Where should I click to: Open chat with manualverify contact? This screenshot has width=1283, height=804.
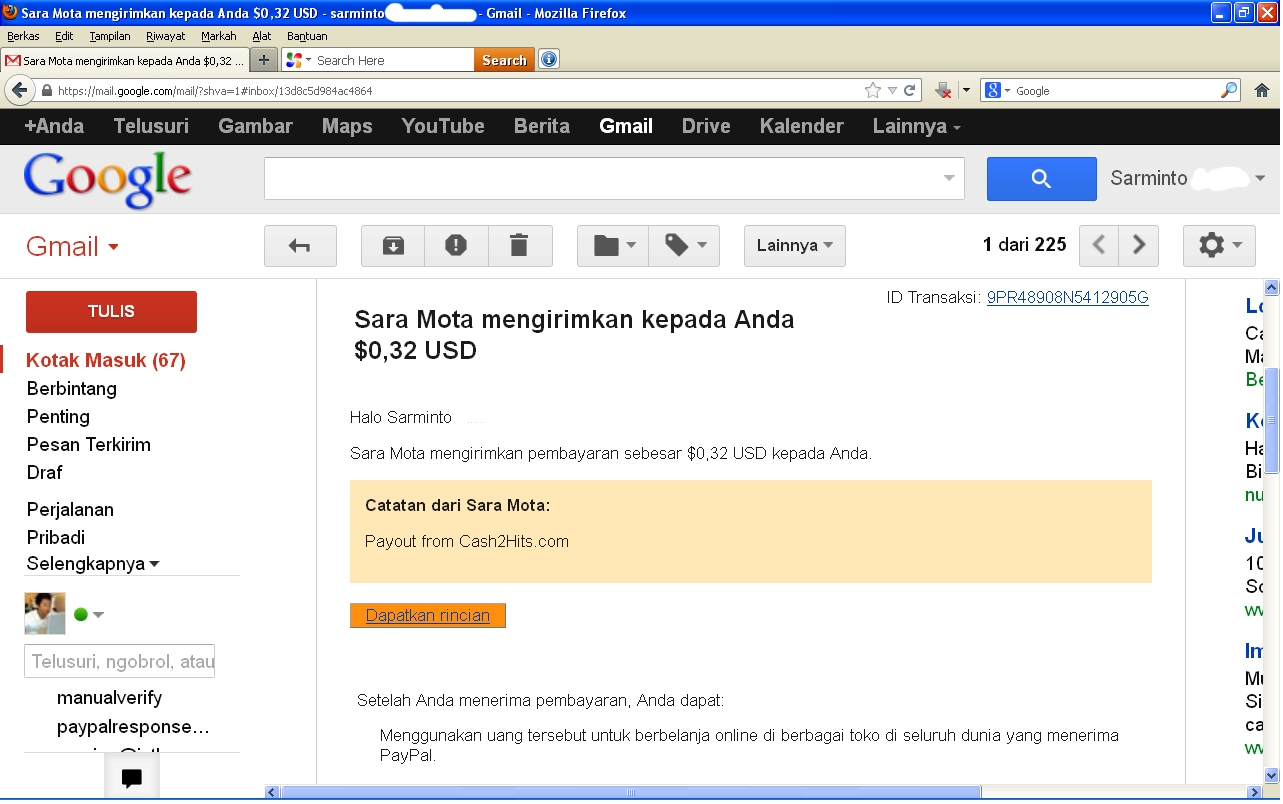tap(109, 698)
